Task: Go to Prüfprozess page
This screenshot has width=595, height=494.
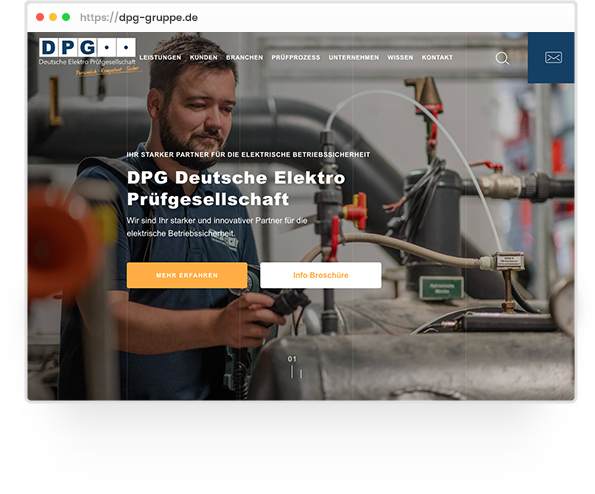Action: [x=296, y=57]
